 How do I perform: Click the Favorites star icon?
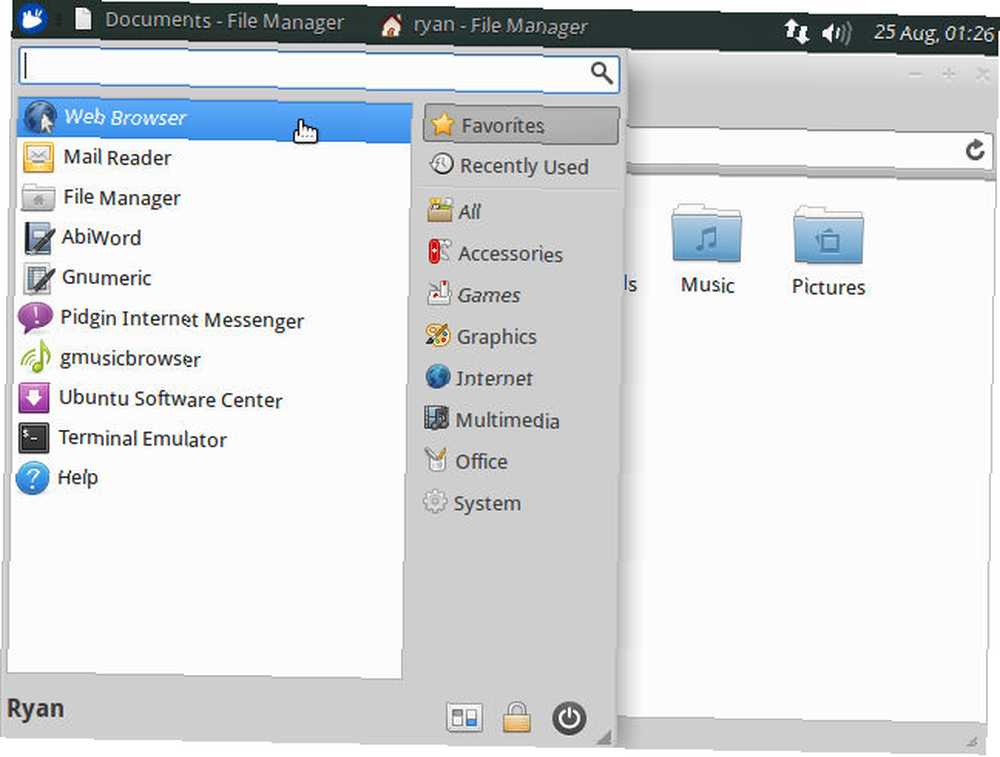pyautogui.click(x=443, y=124)
